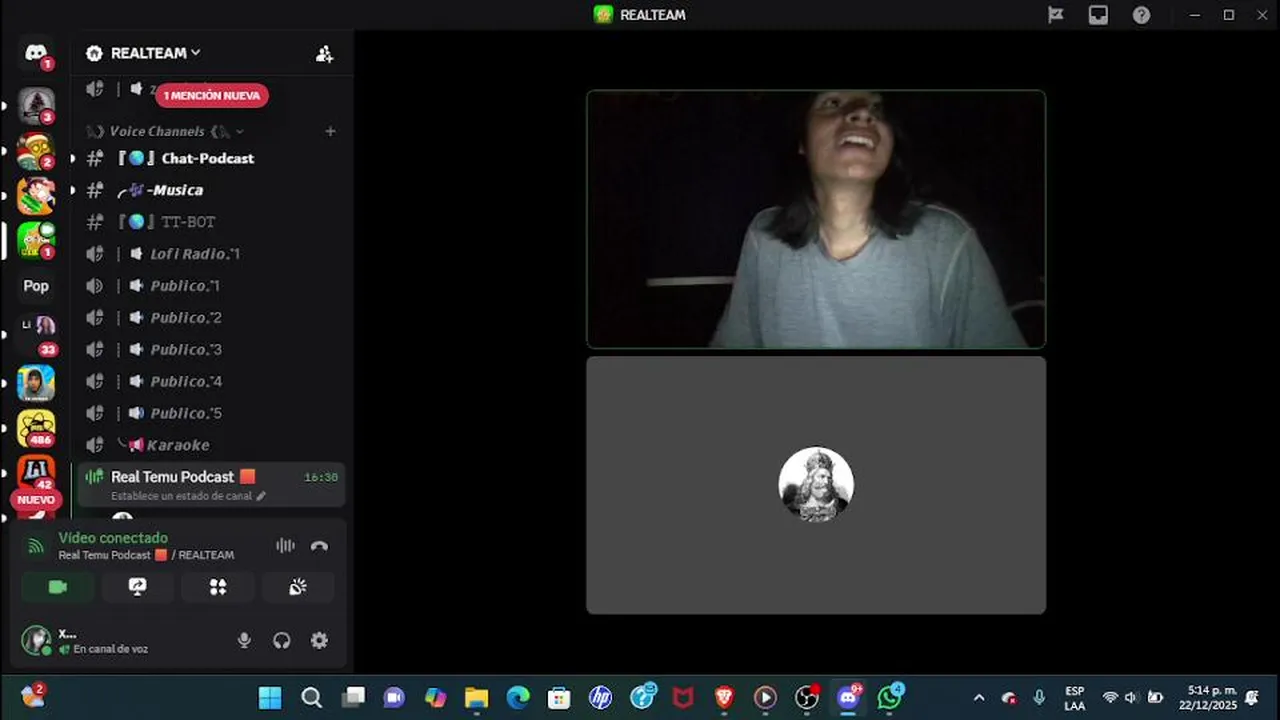Viewport: 1280px width, 720px height.
Task: Open Windows Start menu
Action: click(x=270, y=697)
